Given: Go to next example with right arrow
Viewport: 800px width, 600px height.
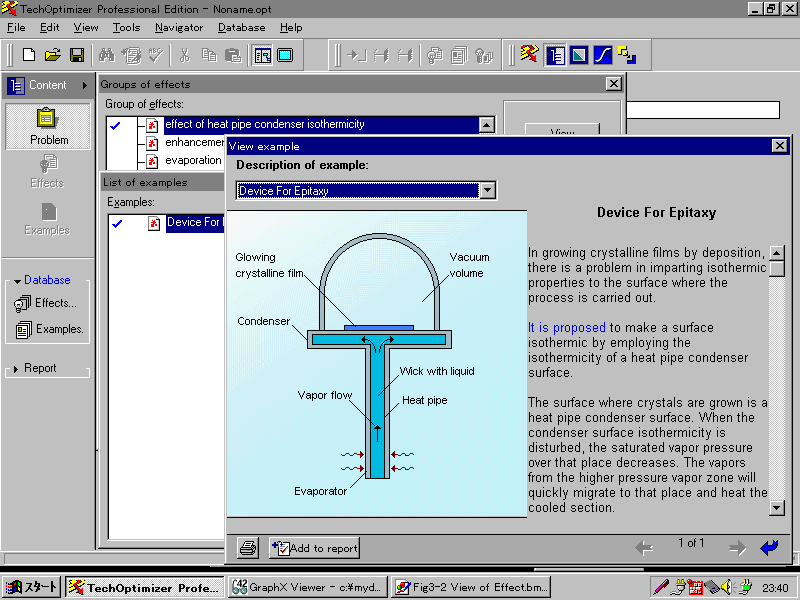Looking at the screenshot, I should (x=737, y=548).
